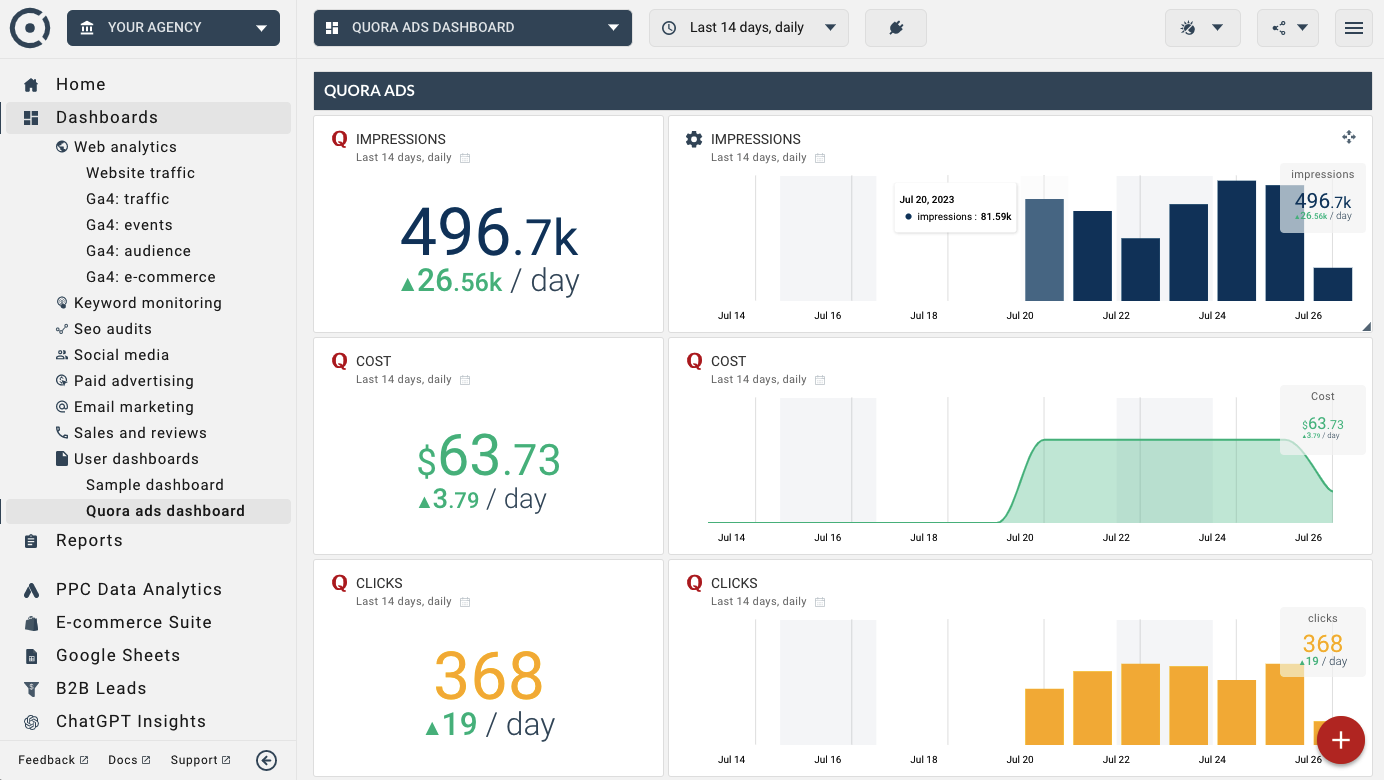Select Sales and reviews item
The width and height of the screenshot is (1384, 780).
point(140,433)
